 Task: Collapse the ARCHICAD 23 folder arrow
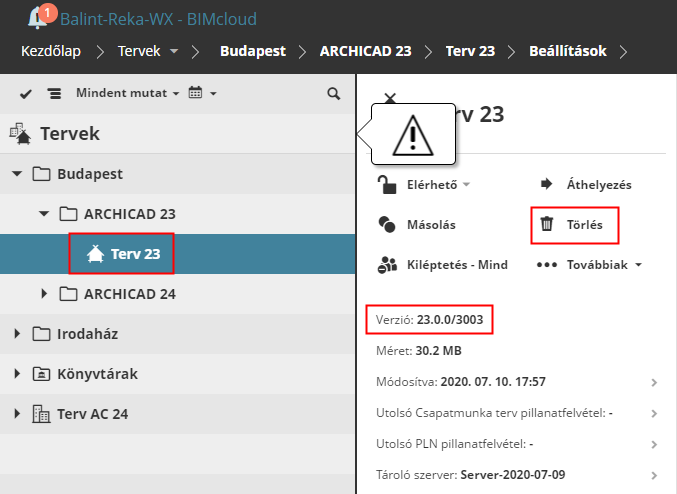click(x=44, y=214)
